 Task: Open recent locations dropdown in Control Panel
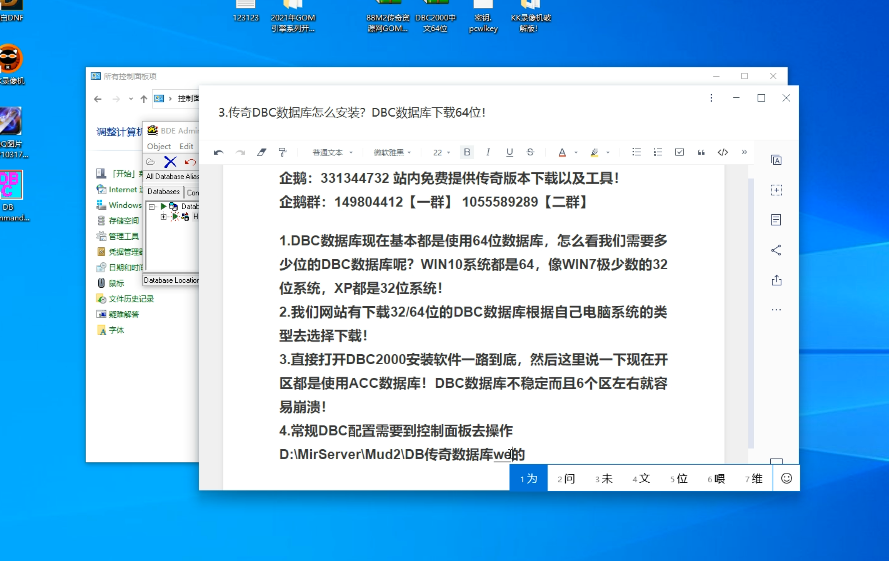click(x=130, y=99)
